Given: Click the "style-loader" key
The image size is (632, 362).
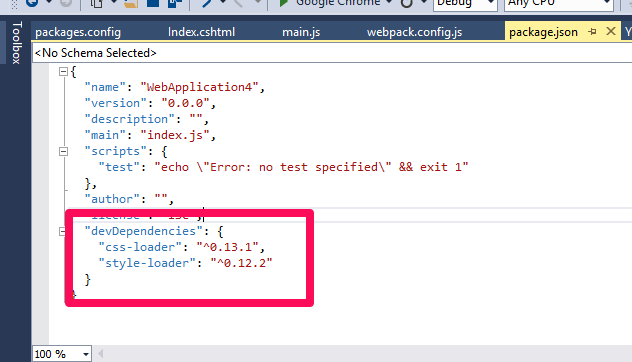Looking at the screenshot, I should click(147, 263).
